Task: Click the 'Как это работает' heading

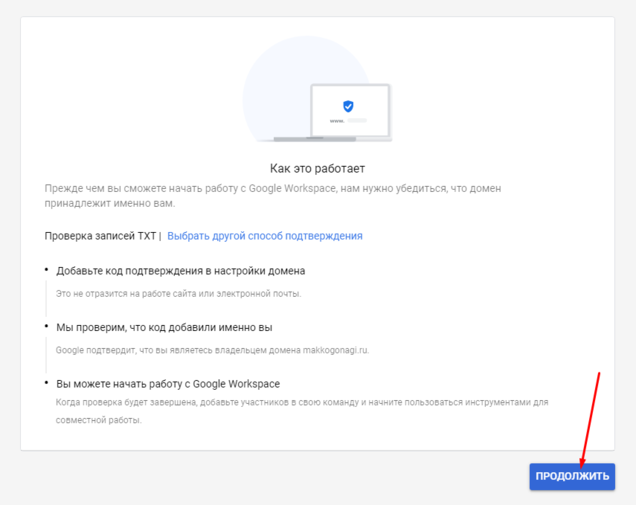Action: [x=318, y=169]
